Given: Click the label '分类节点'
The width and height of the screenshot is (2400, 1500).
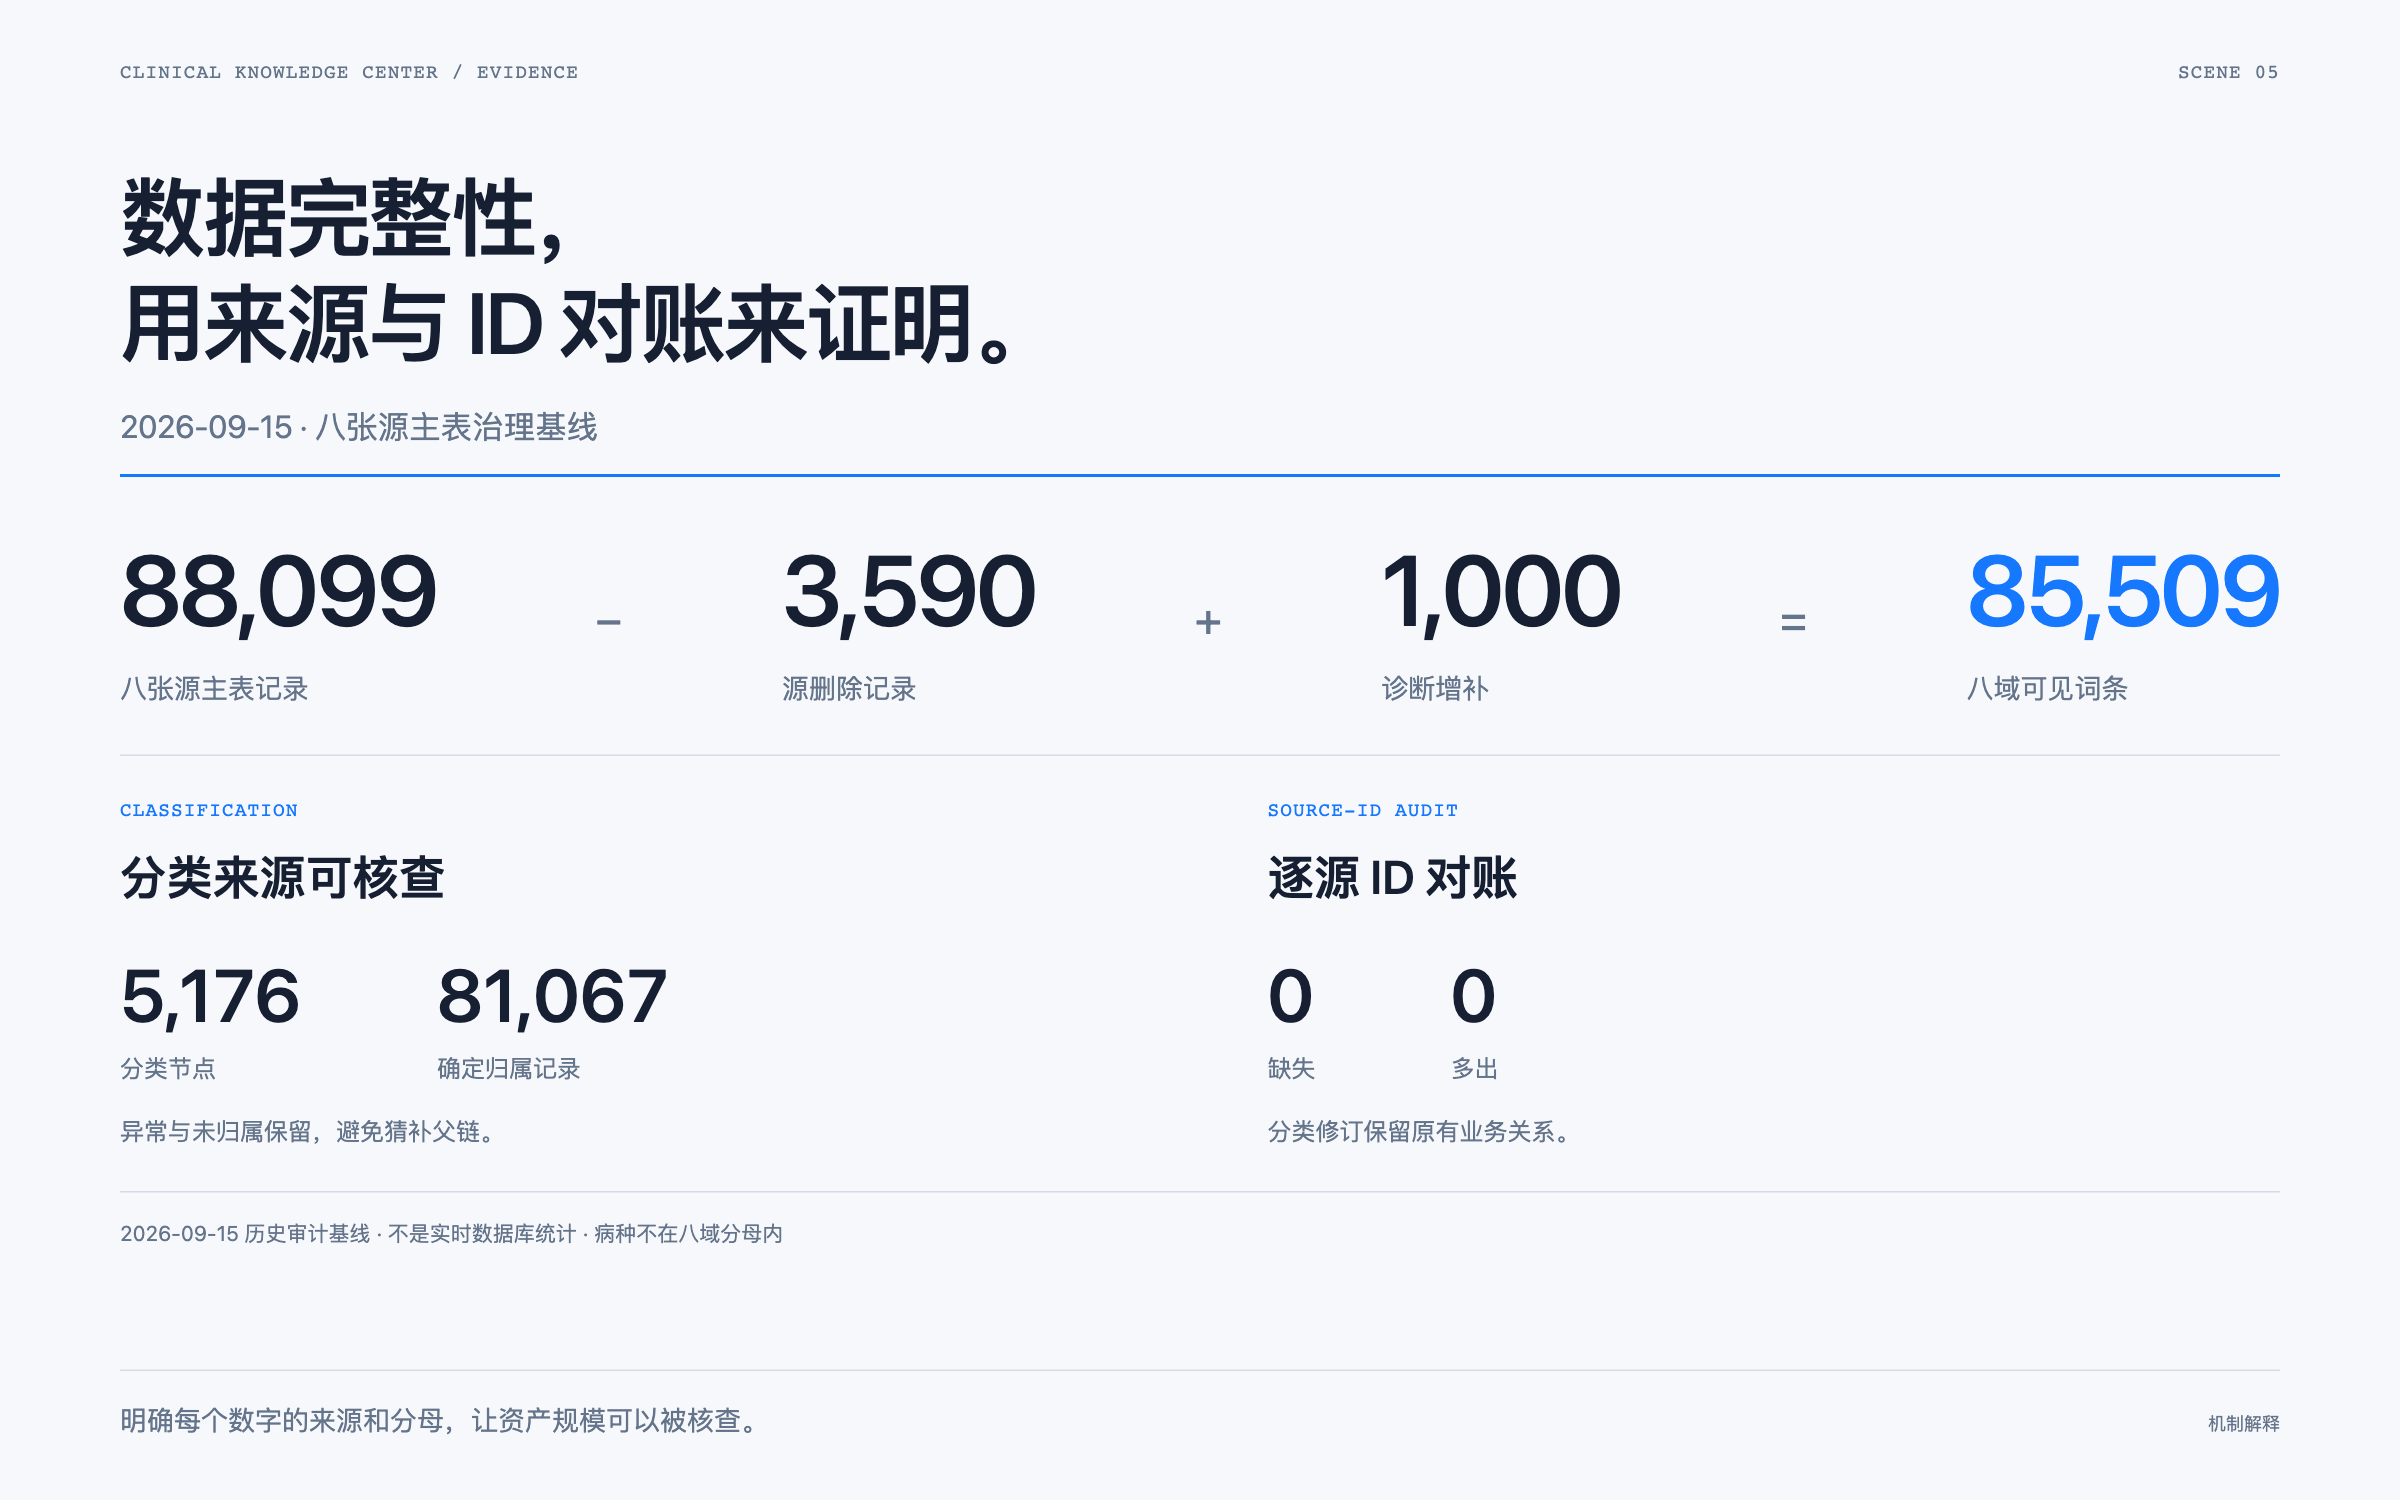Looking at the screenshot, I should coord(168,1068).
